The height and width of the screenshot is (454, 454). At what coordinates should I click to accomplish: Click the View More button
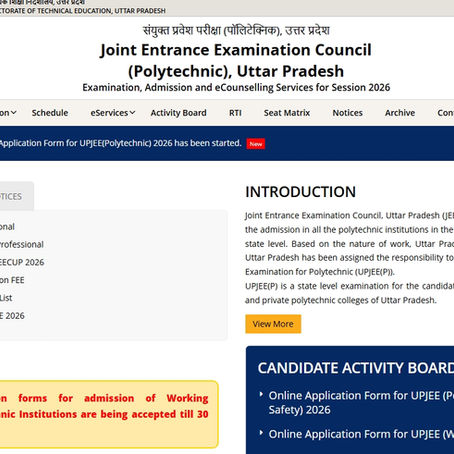click(x=273, y=324)
